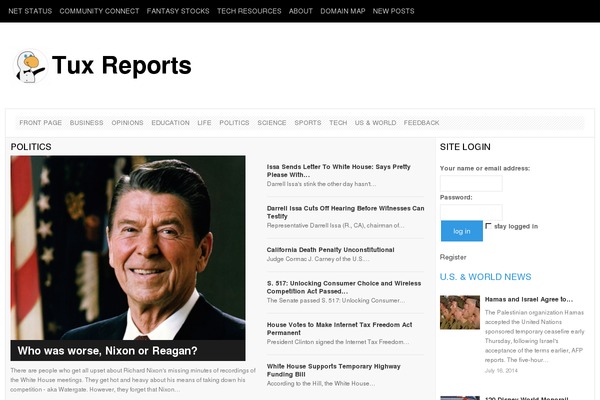Go to the SPORTS section
600x400 pixels.
click(308, 122)
